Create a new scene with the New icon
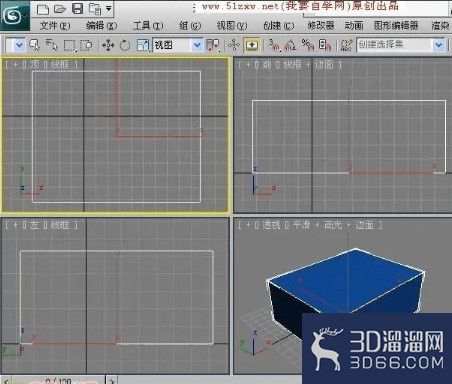The width and height of the screenshot is (452, 384). point(43,9)
